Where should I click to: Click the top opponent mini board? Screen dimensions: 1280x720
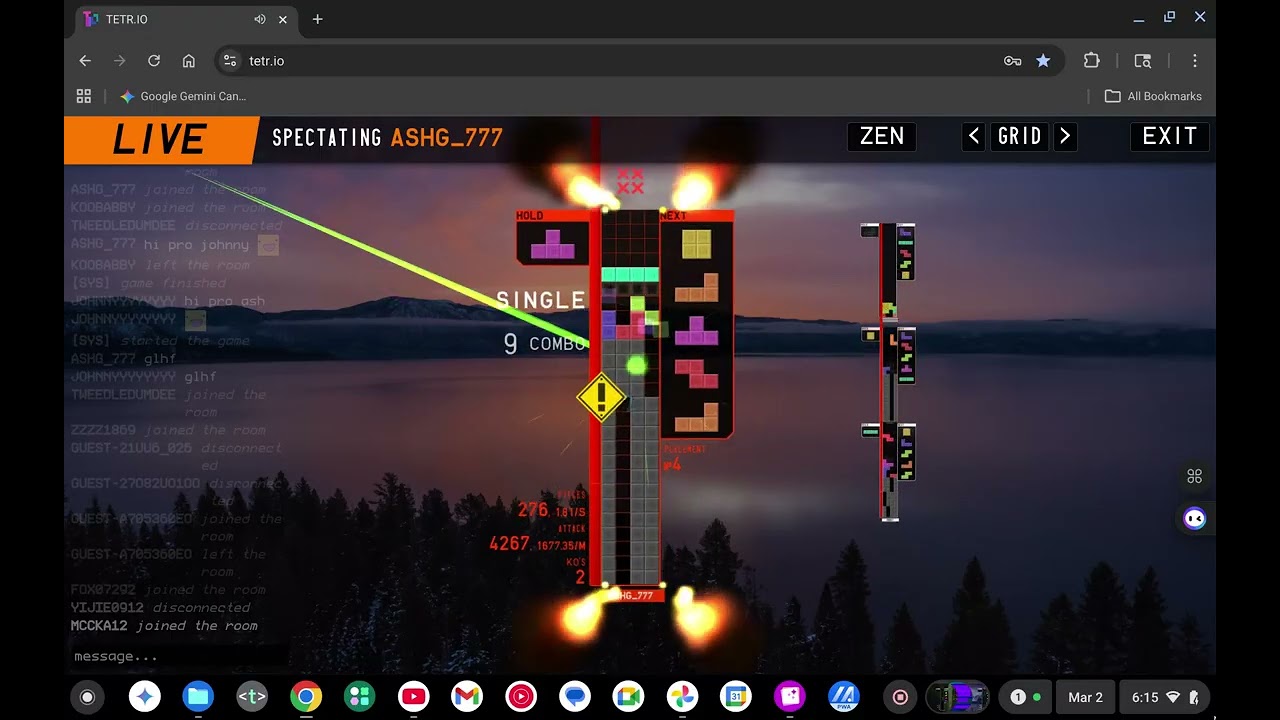[x=889, y=271]
